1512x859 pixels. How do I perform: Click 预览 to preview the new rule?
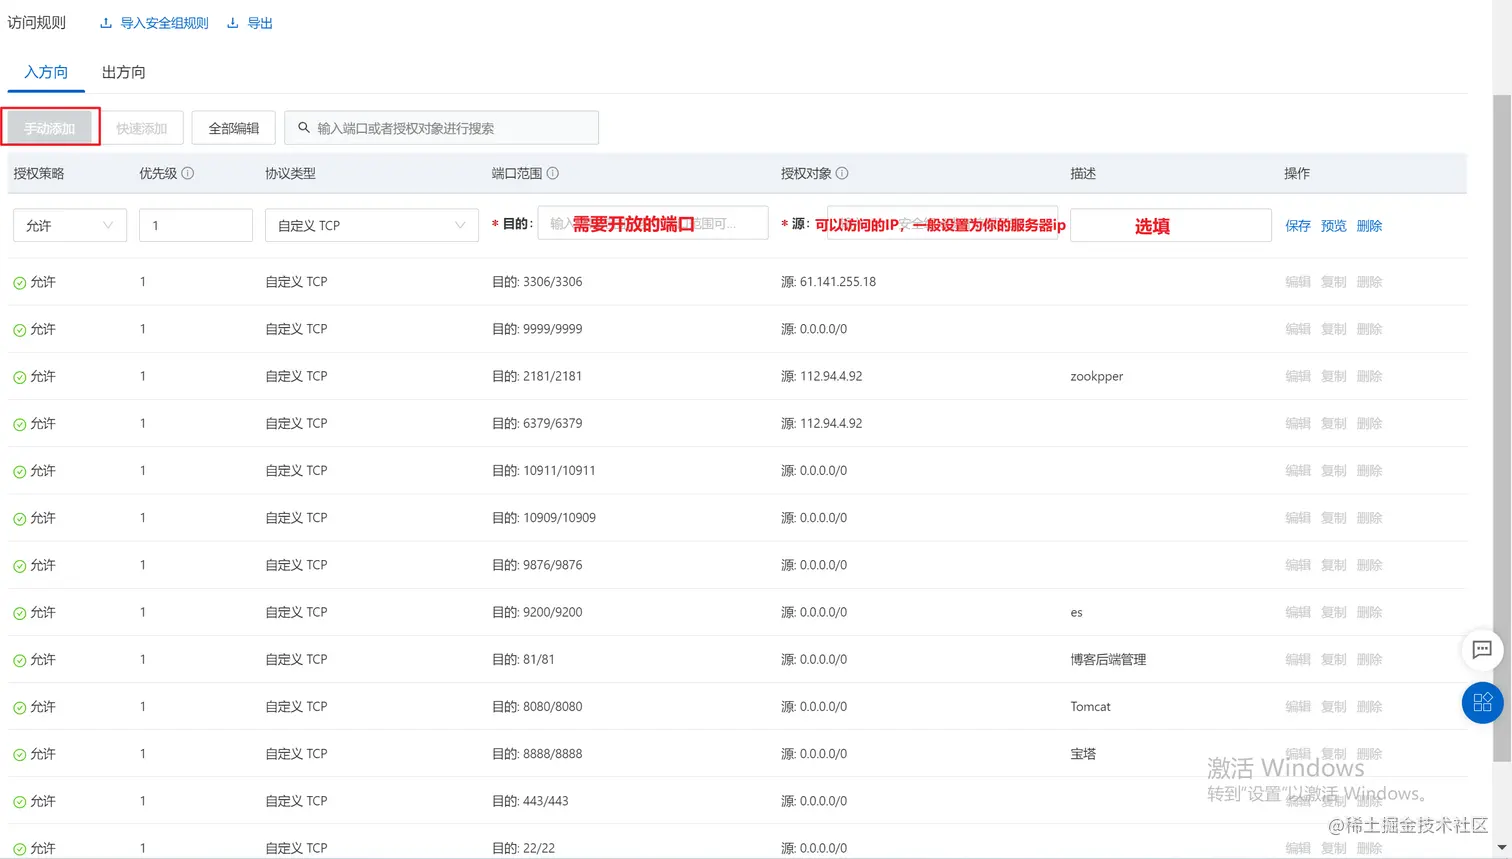pyautogui.click(x=1334, y=226)
